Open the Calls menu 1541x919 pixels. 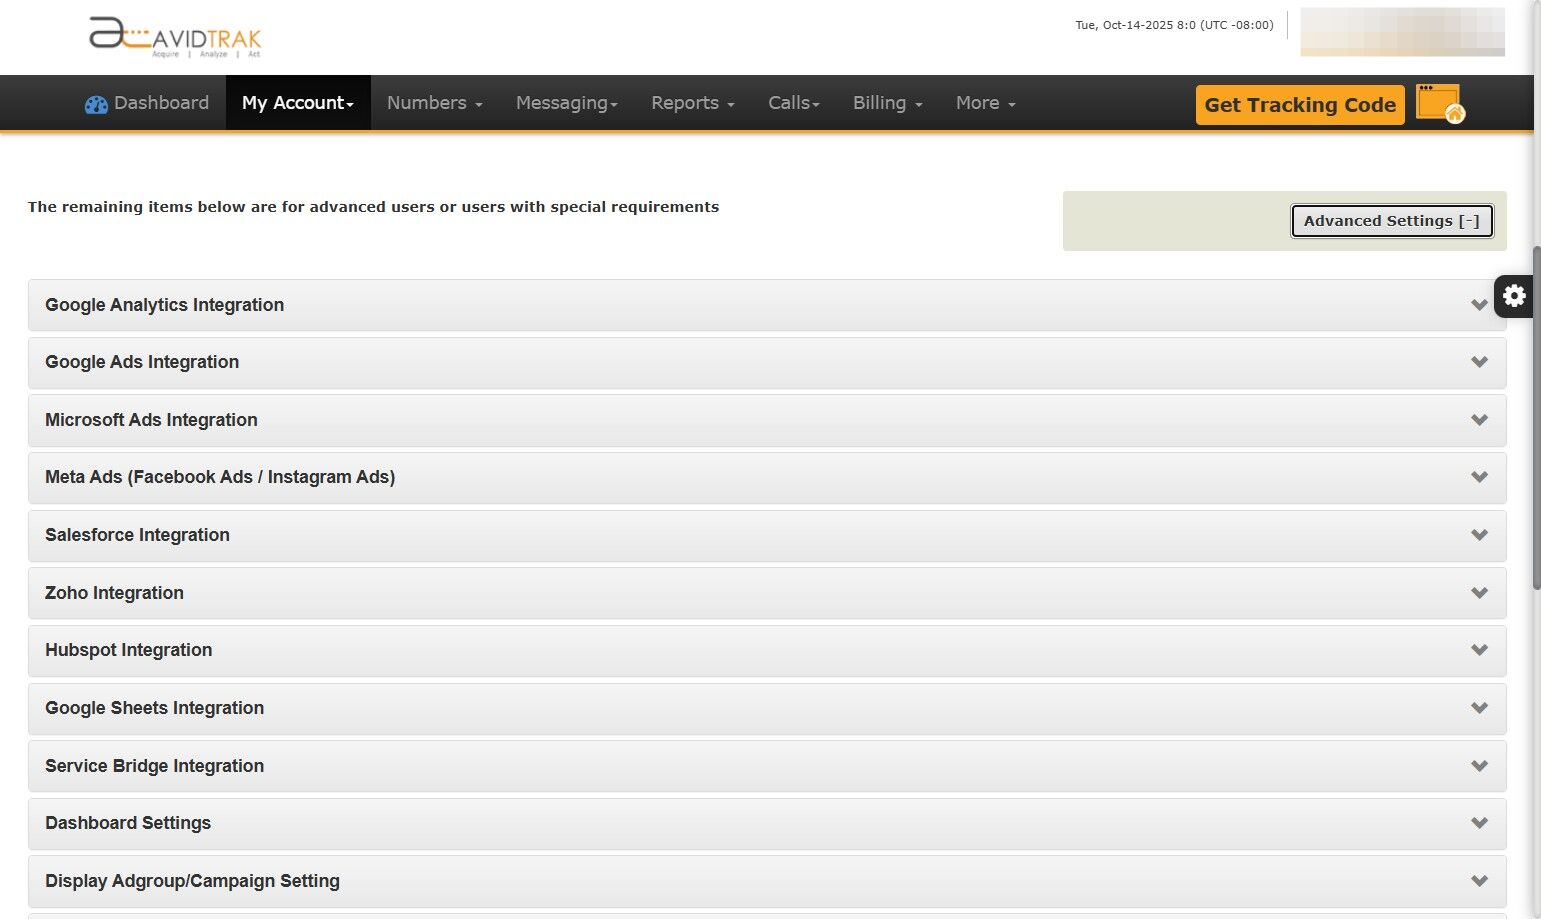coord(794,103)
